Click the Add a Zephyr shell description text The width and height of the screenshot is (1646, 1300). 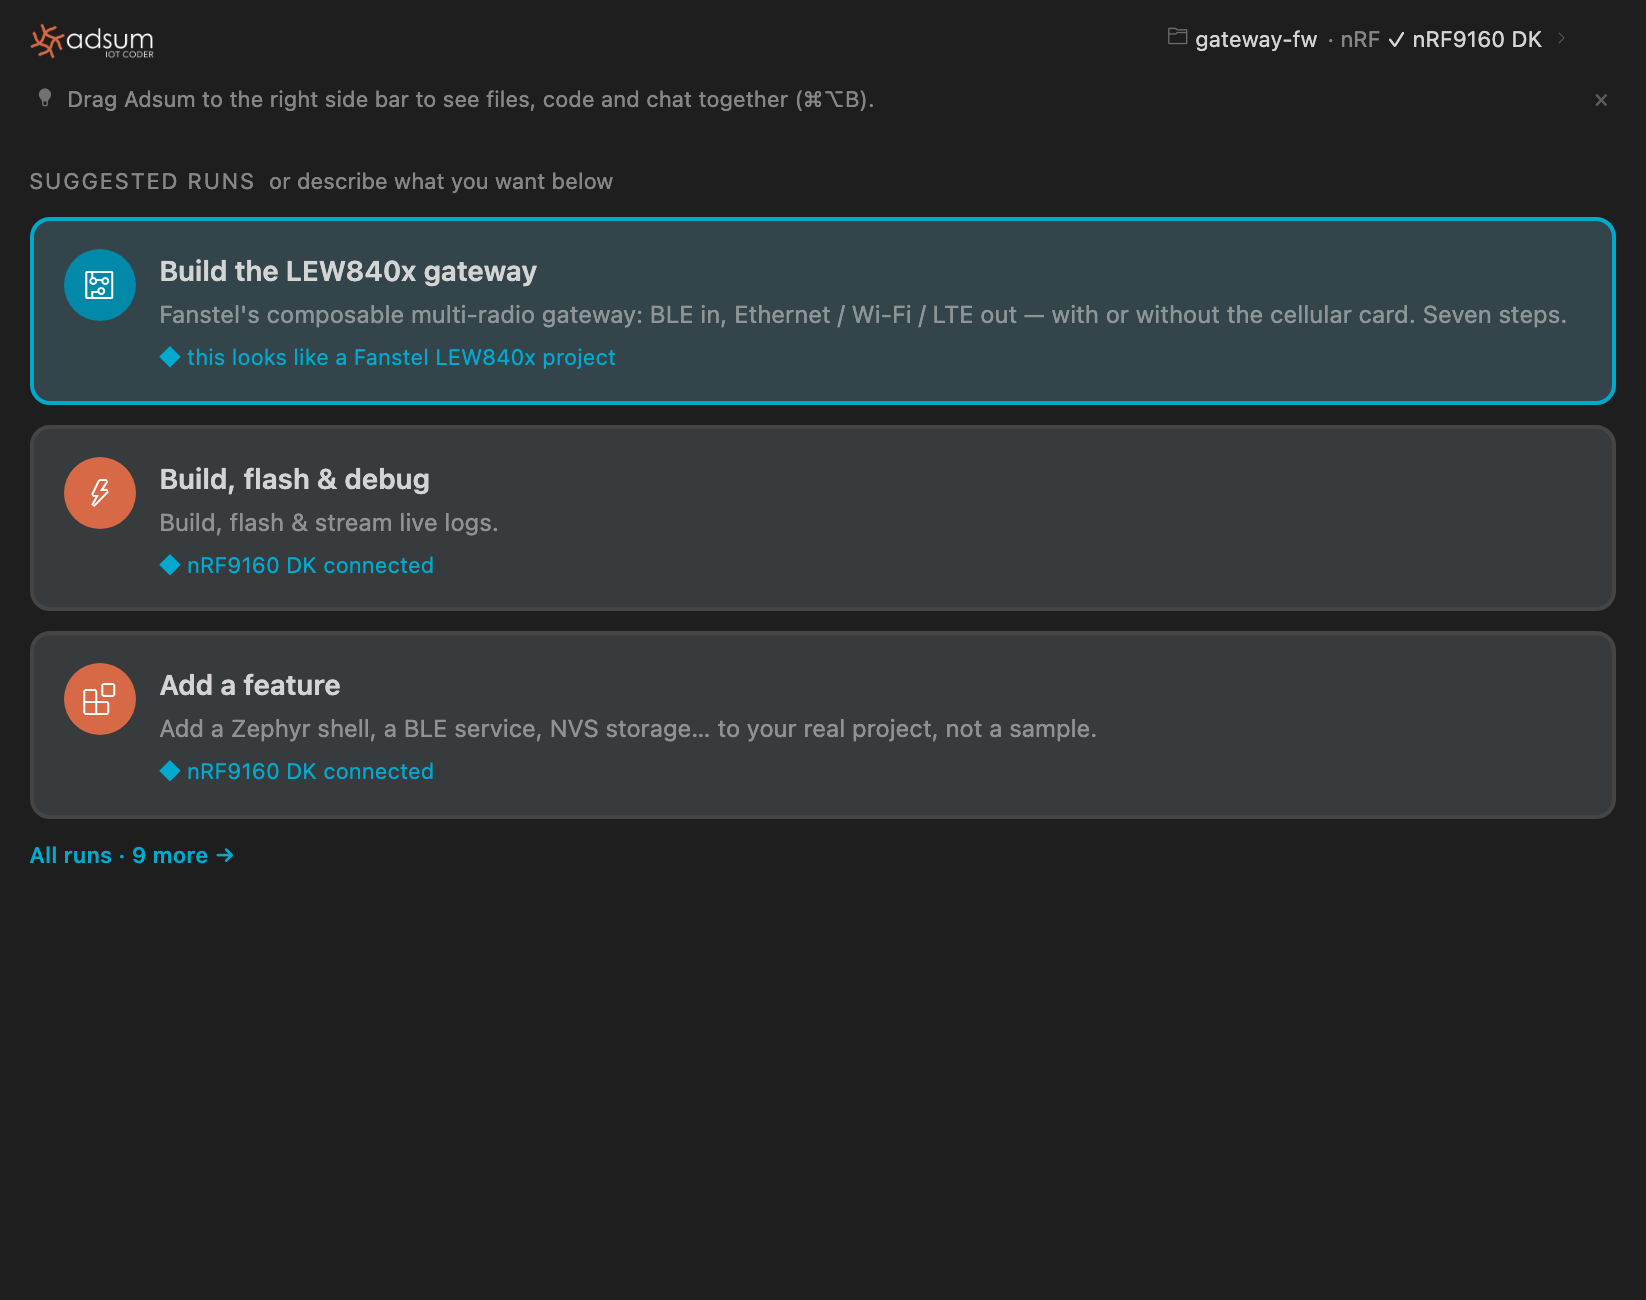[x=628, y=729]
